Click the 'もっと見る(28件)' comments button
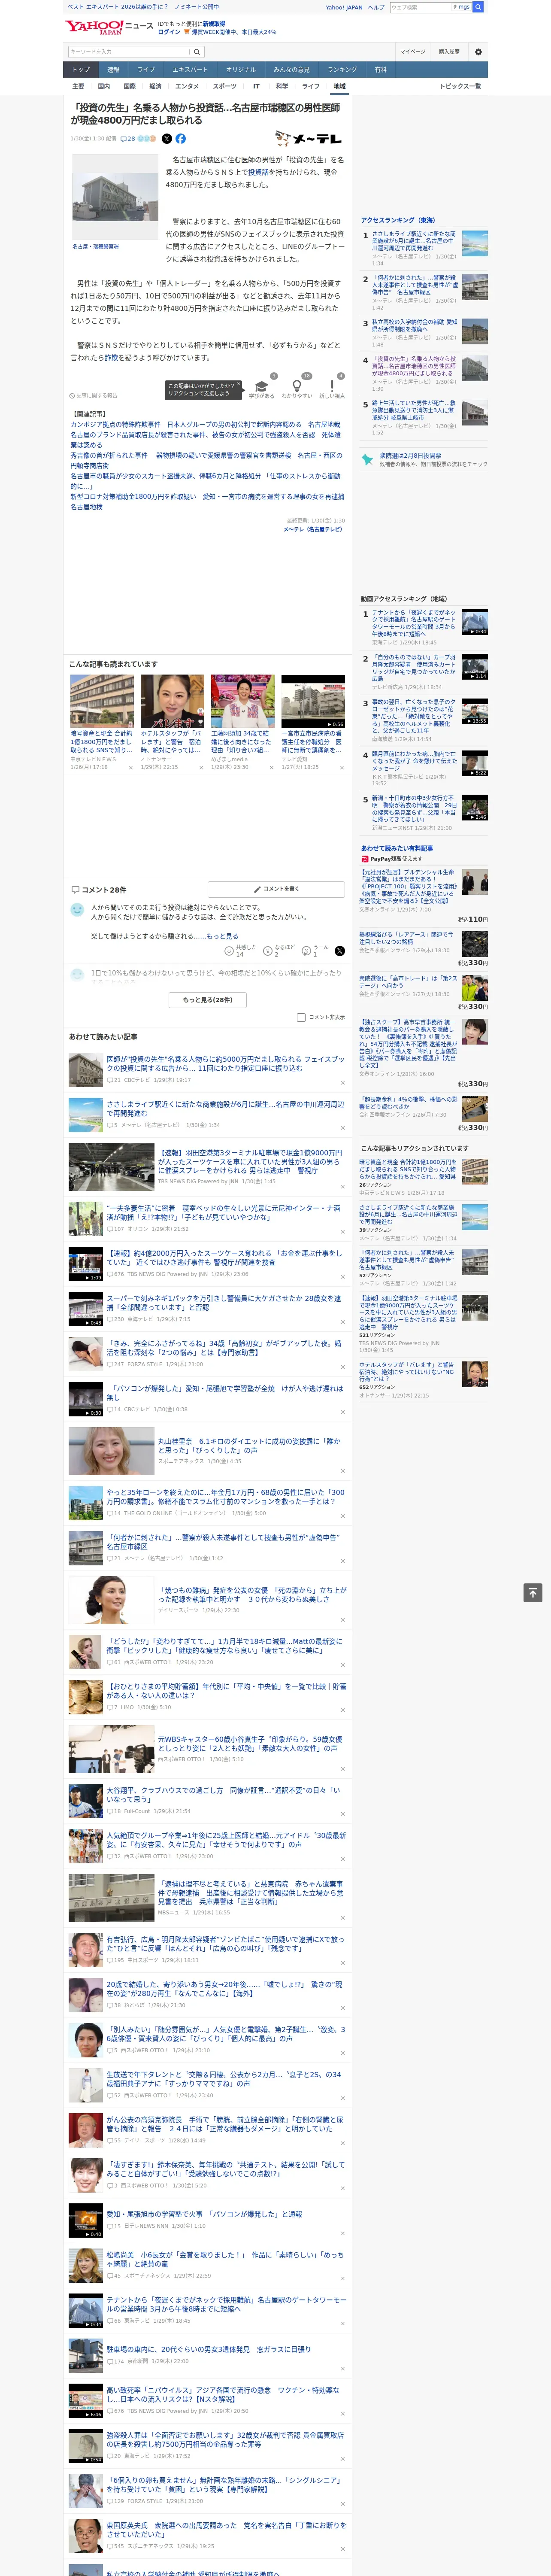The width and height of the screenshot is (551, 2576). pyautogui.click(x=207, y=1000)
